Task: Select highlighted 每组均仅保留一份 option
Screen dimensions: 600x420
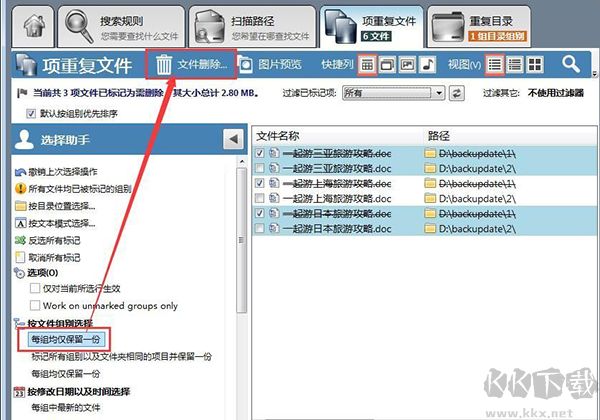Action: point(65,339)
